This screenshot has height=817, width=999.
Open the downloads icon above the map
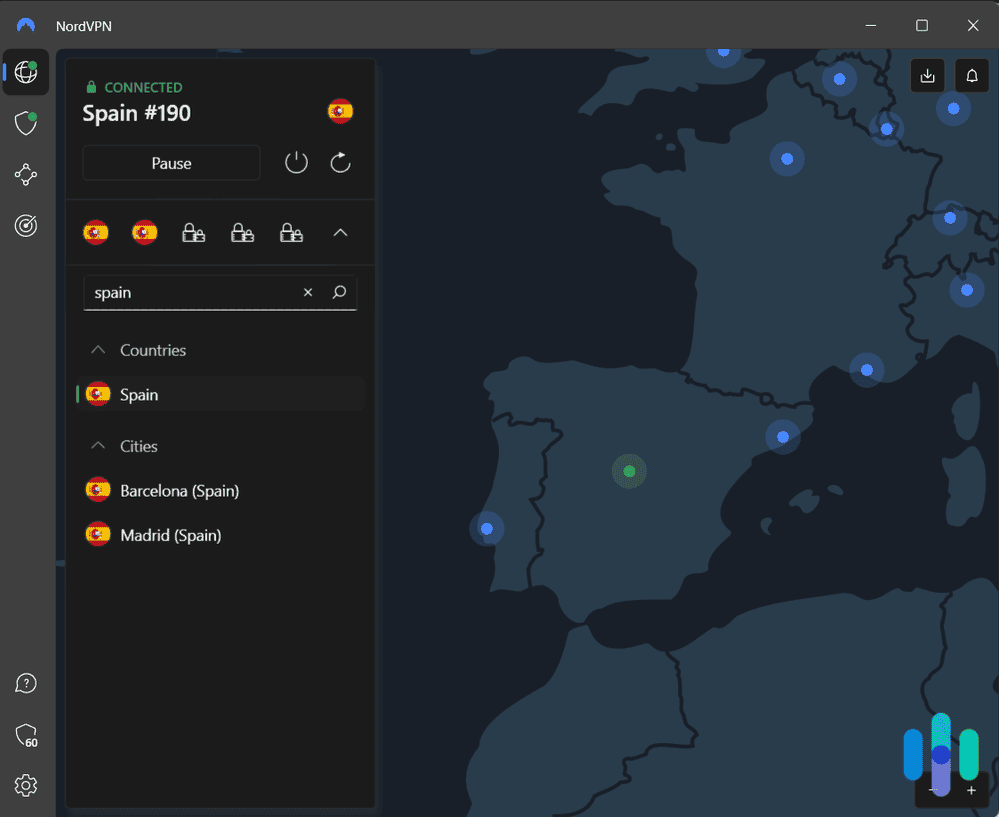click(x=927, y=75)
